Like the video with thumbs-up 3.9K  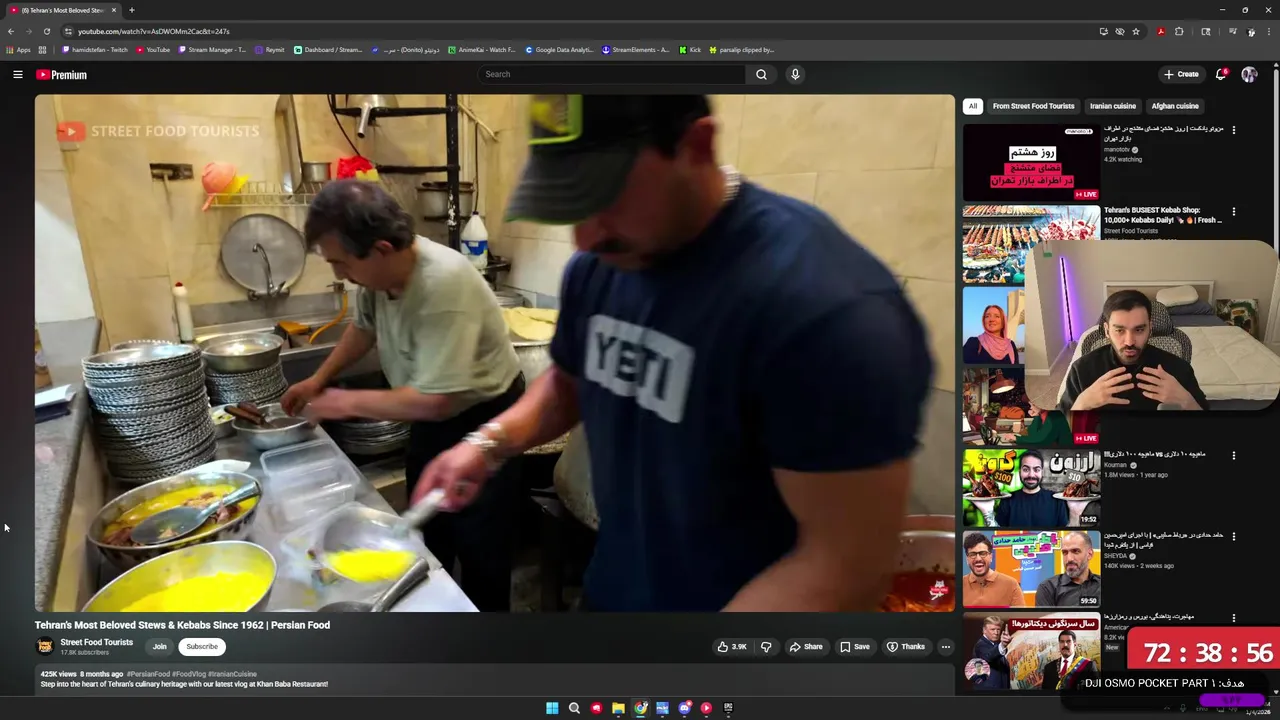732,647
